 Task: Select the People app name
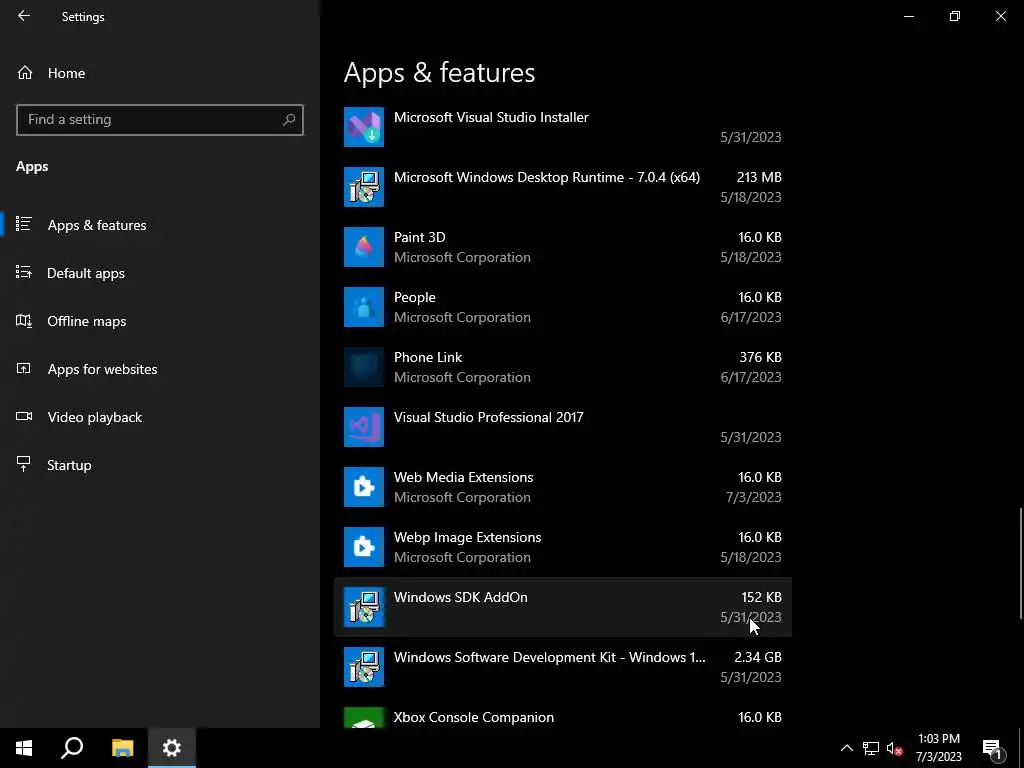(x=415, y=297)
